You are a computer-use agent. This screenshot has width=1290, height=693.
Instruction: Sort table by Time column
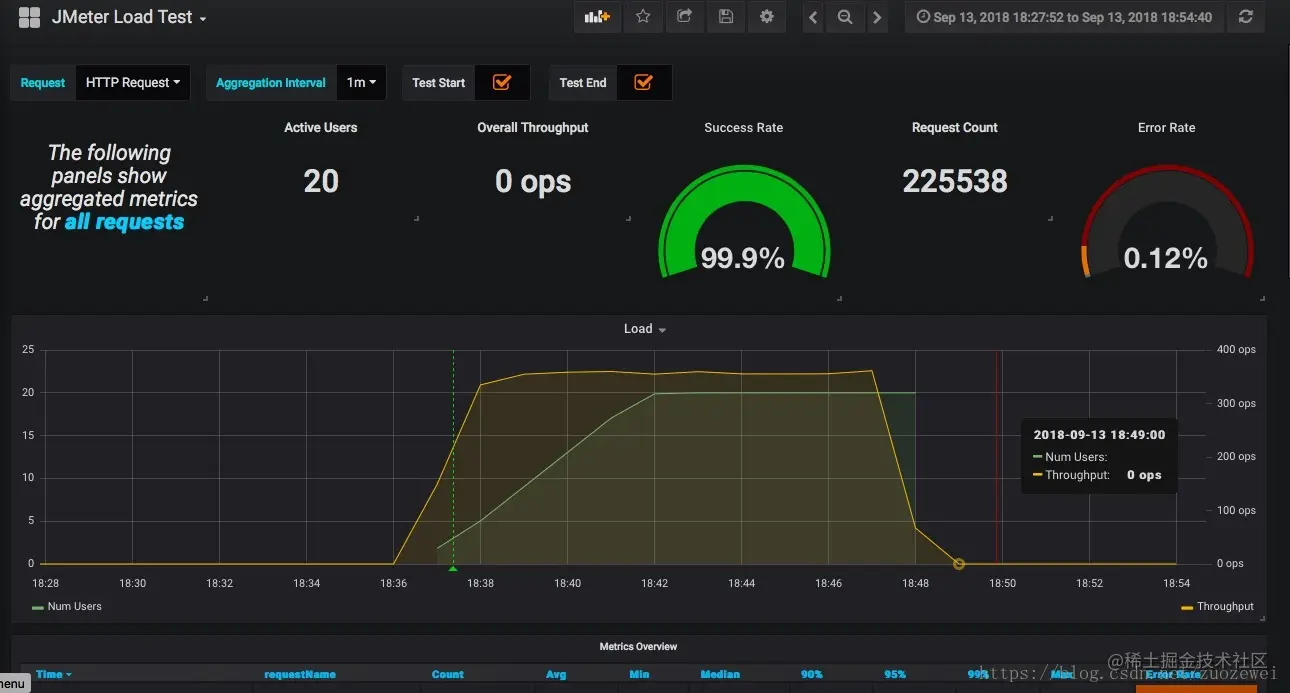[54, 674]
